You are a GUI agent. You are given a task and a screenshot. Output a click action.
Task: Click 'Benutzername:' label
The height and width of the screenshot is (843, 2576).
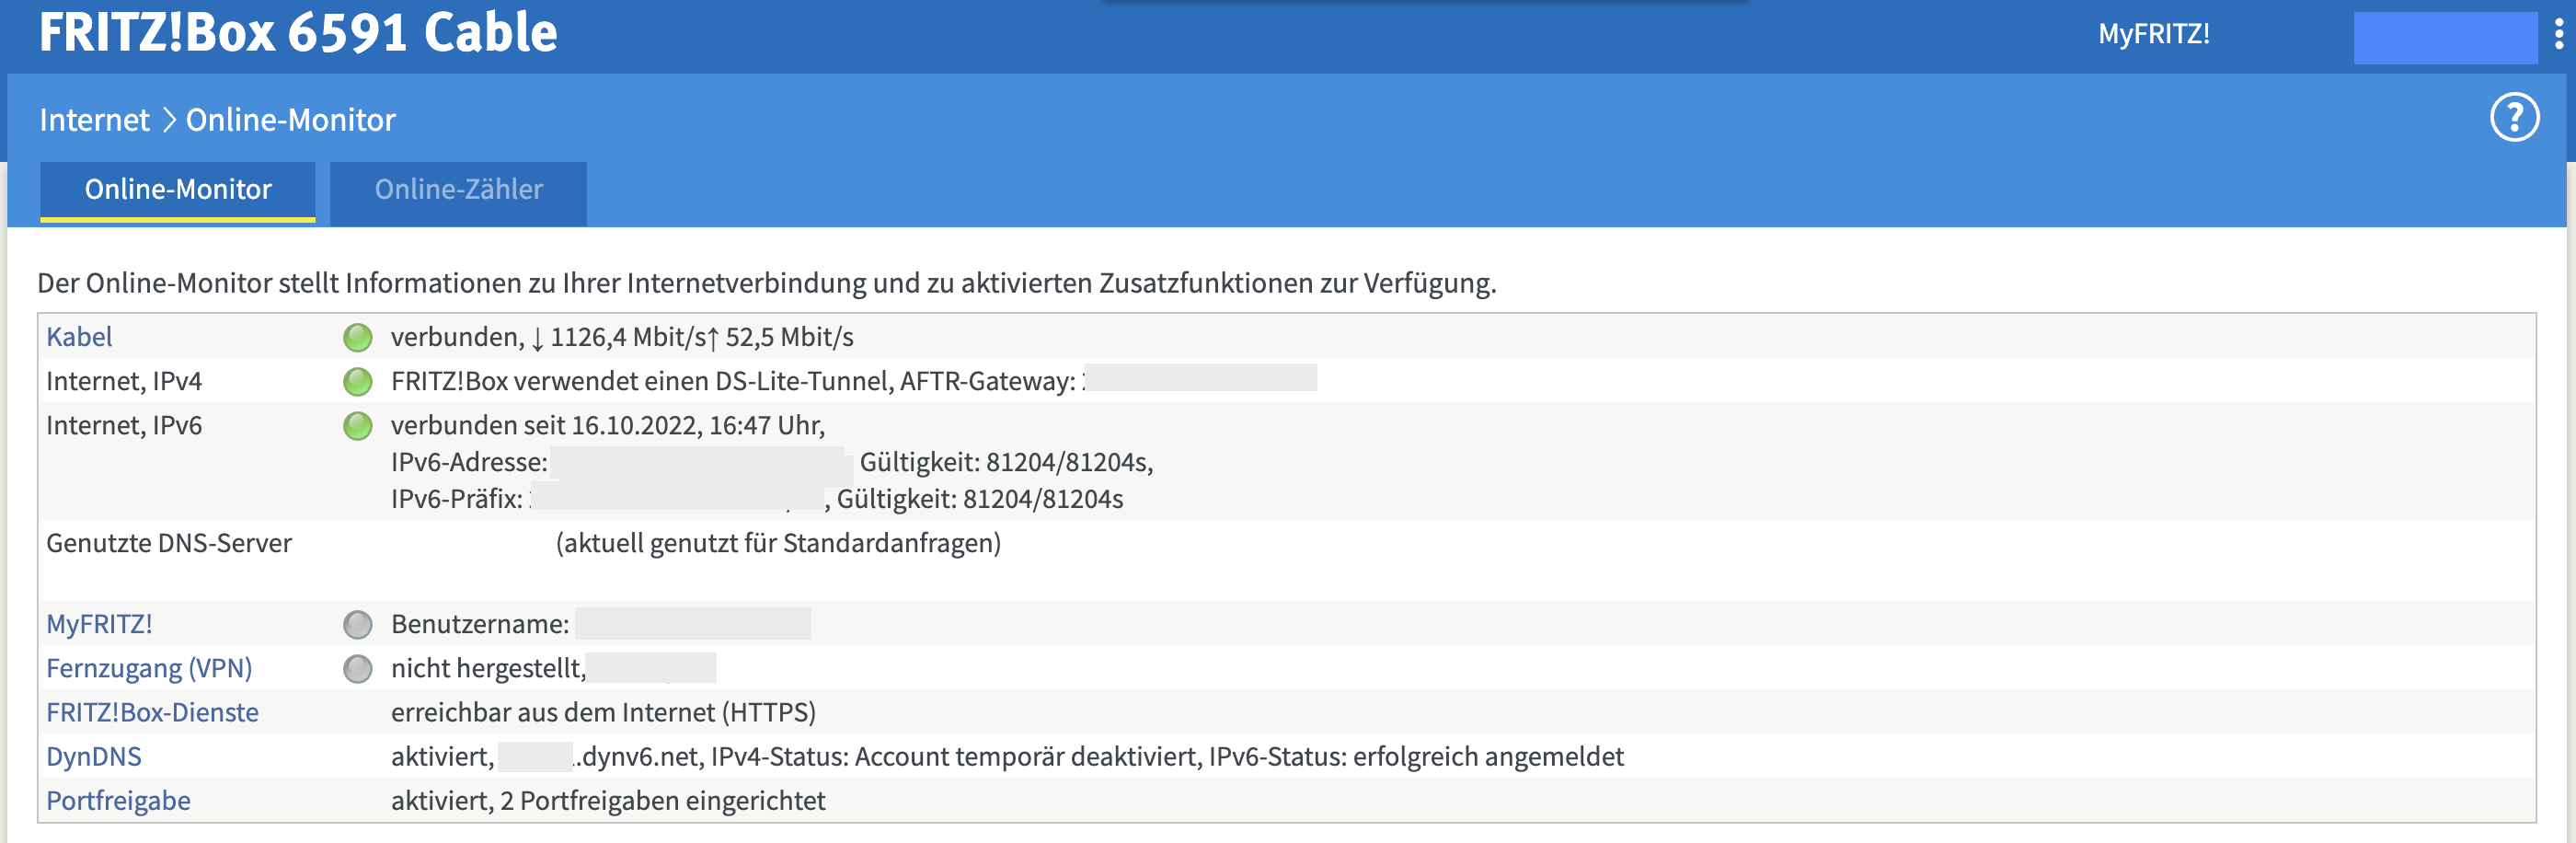[x=480, y=624]
